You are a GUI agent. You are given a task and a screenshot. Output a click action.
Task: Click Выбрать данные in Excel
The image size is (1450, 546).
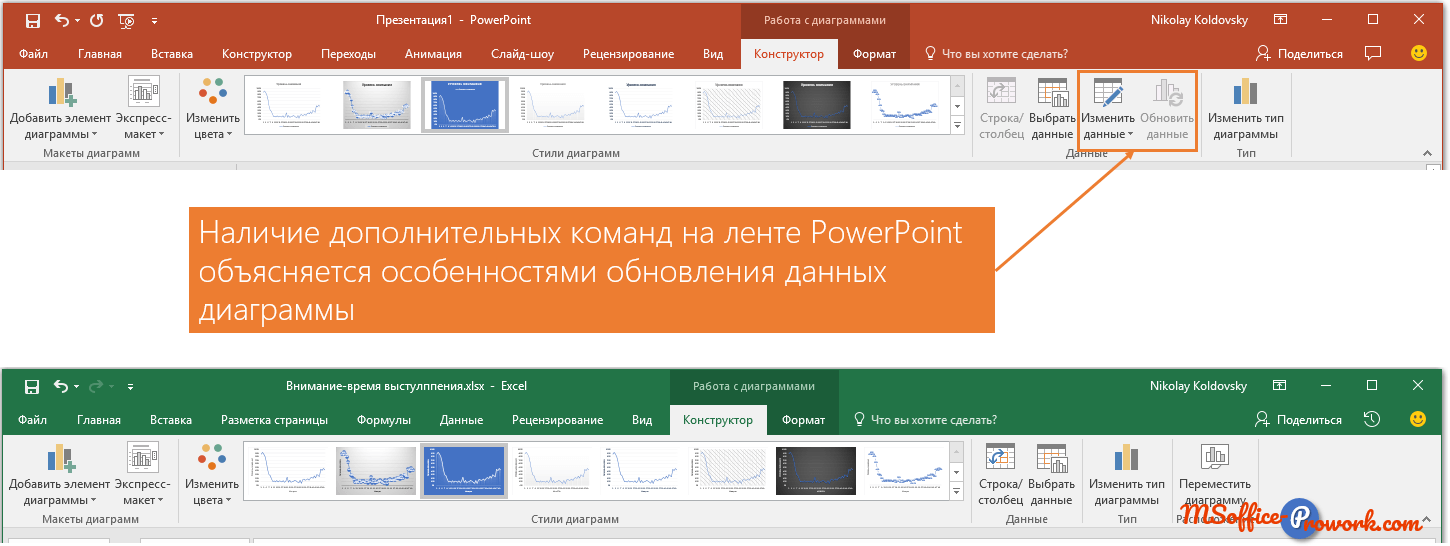[x=1052, y=474]
